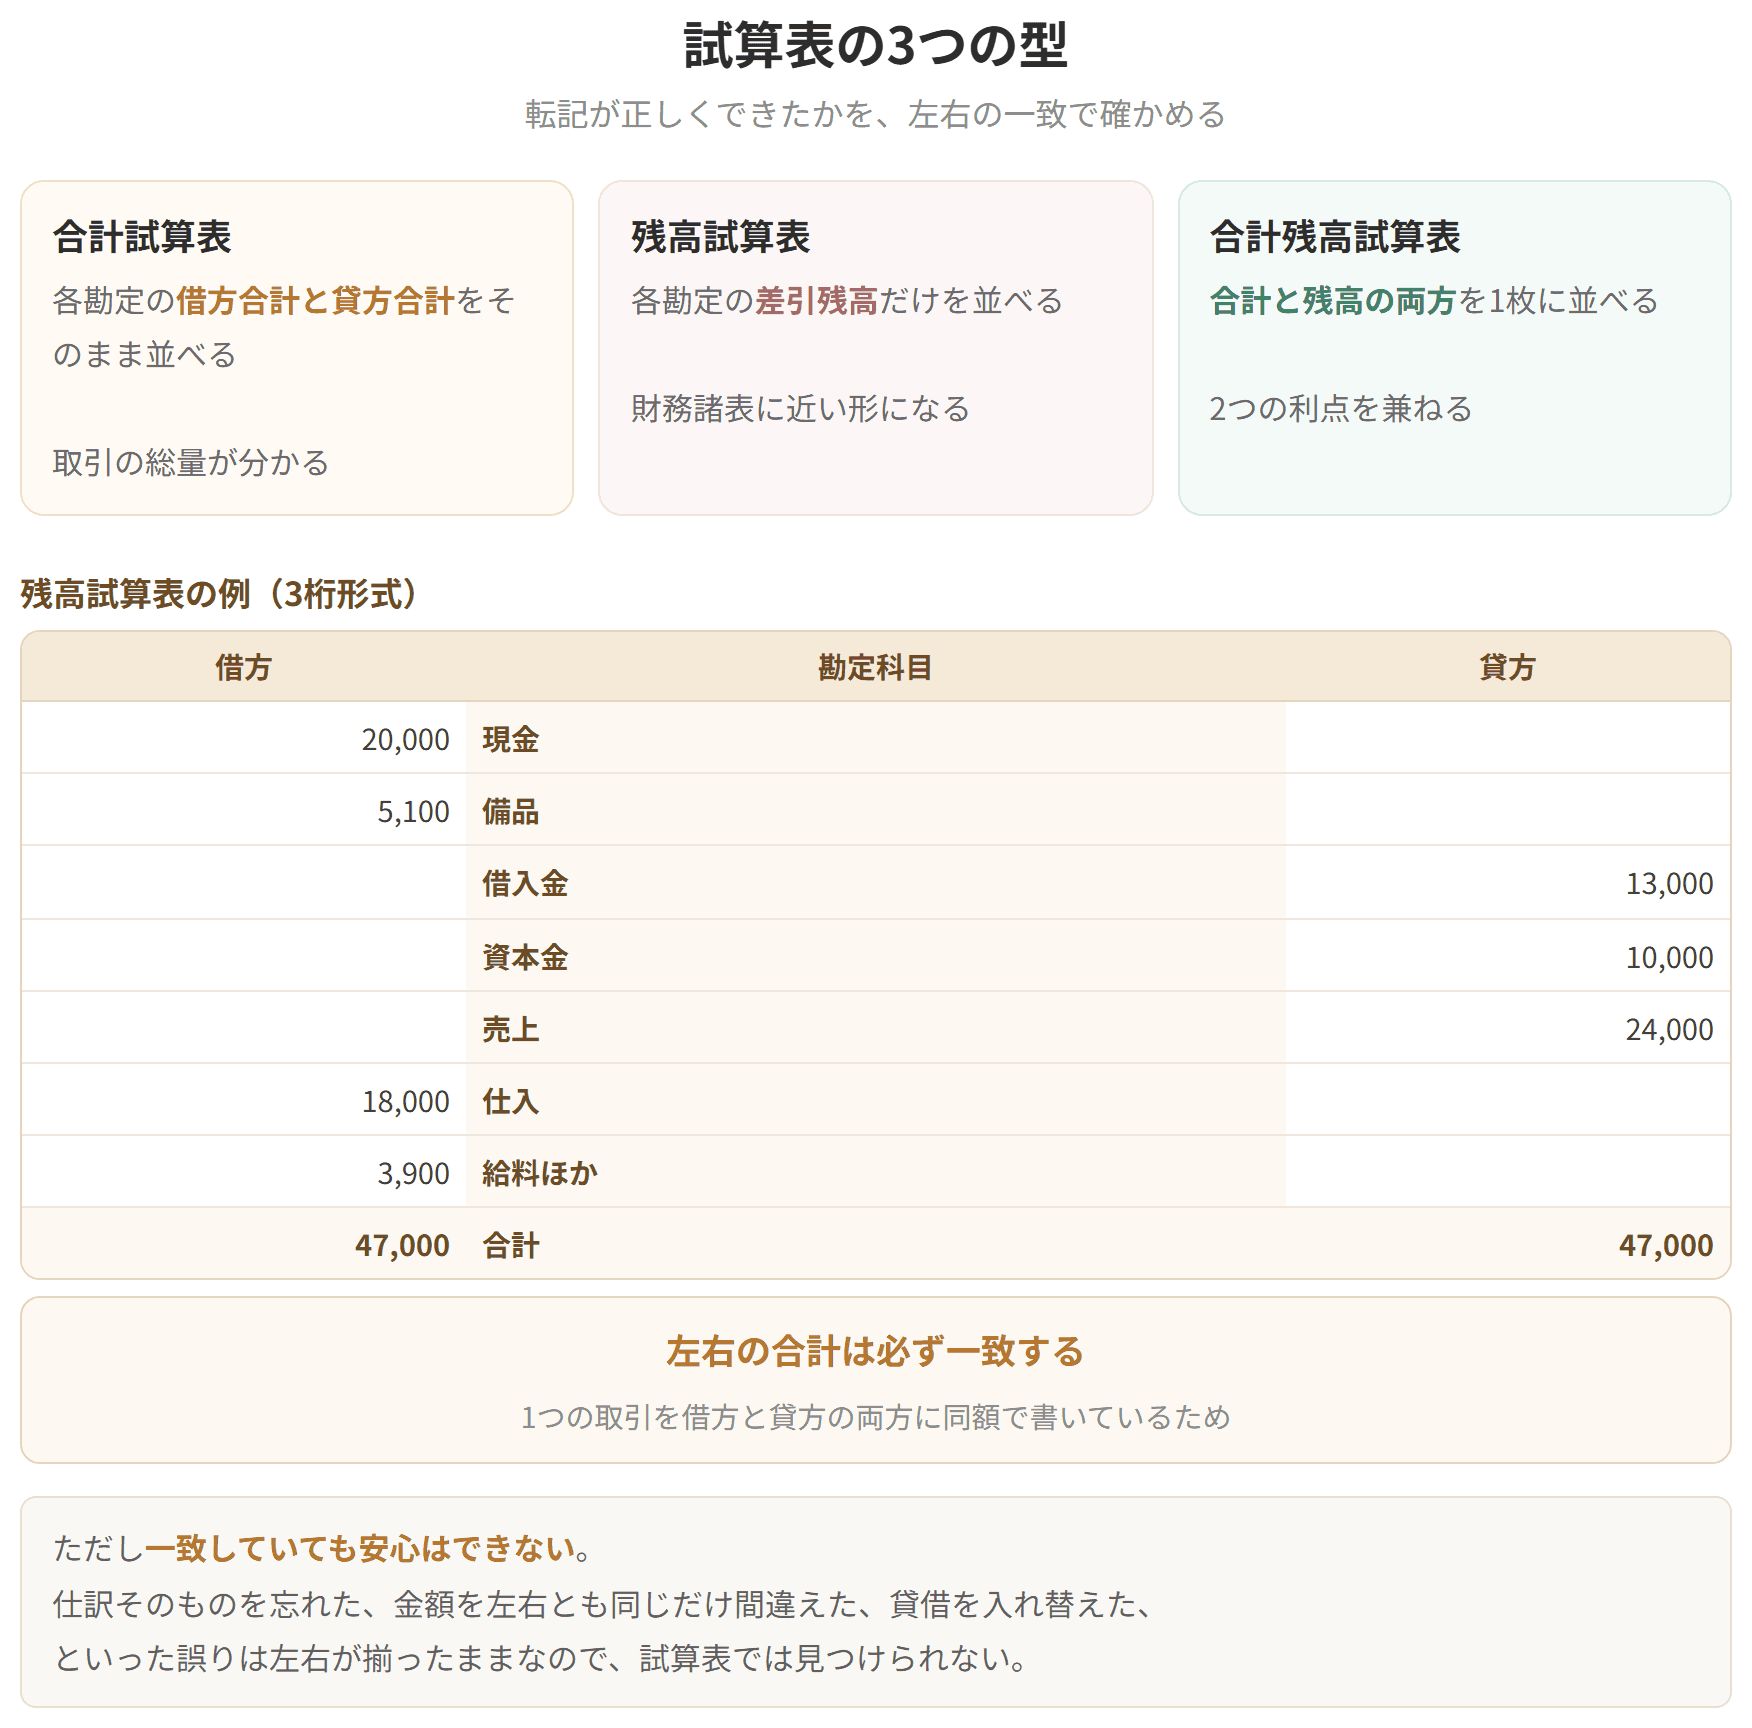The image size is (1752, 1728).
Task: Click the line 1つの取引を借方と貸方の両方に同額で書いているため
Action: (876, 1417)
